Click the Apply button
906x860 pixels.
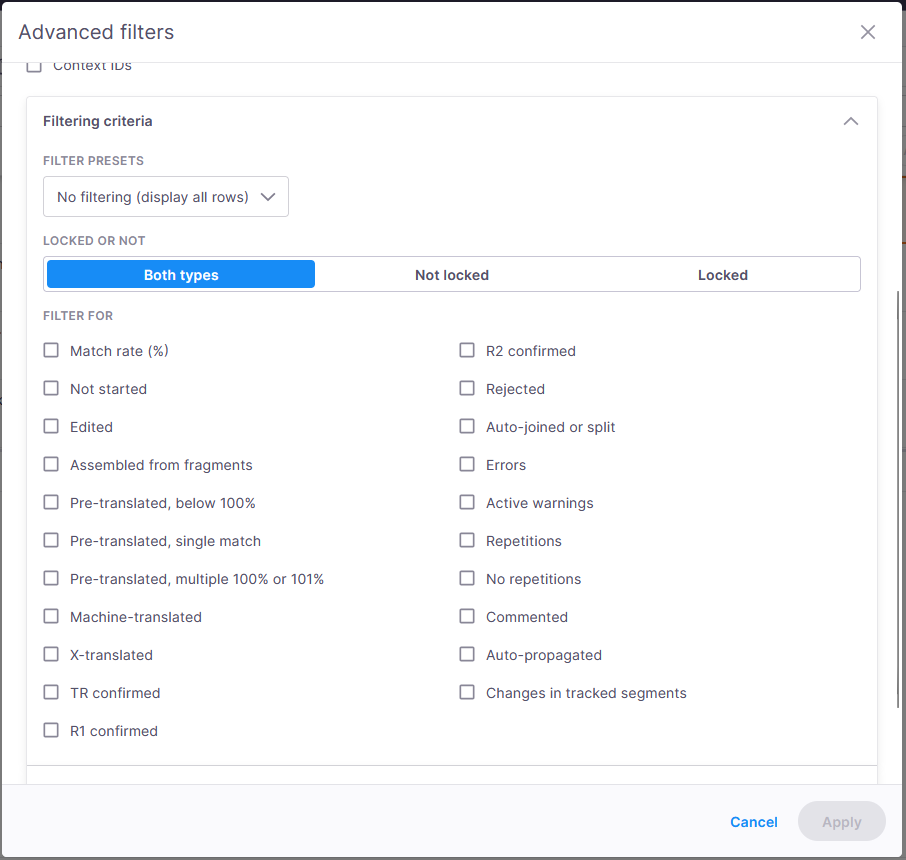841,821
